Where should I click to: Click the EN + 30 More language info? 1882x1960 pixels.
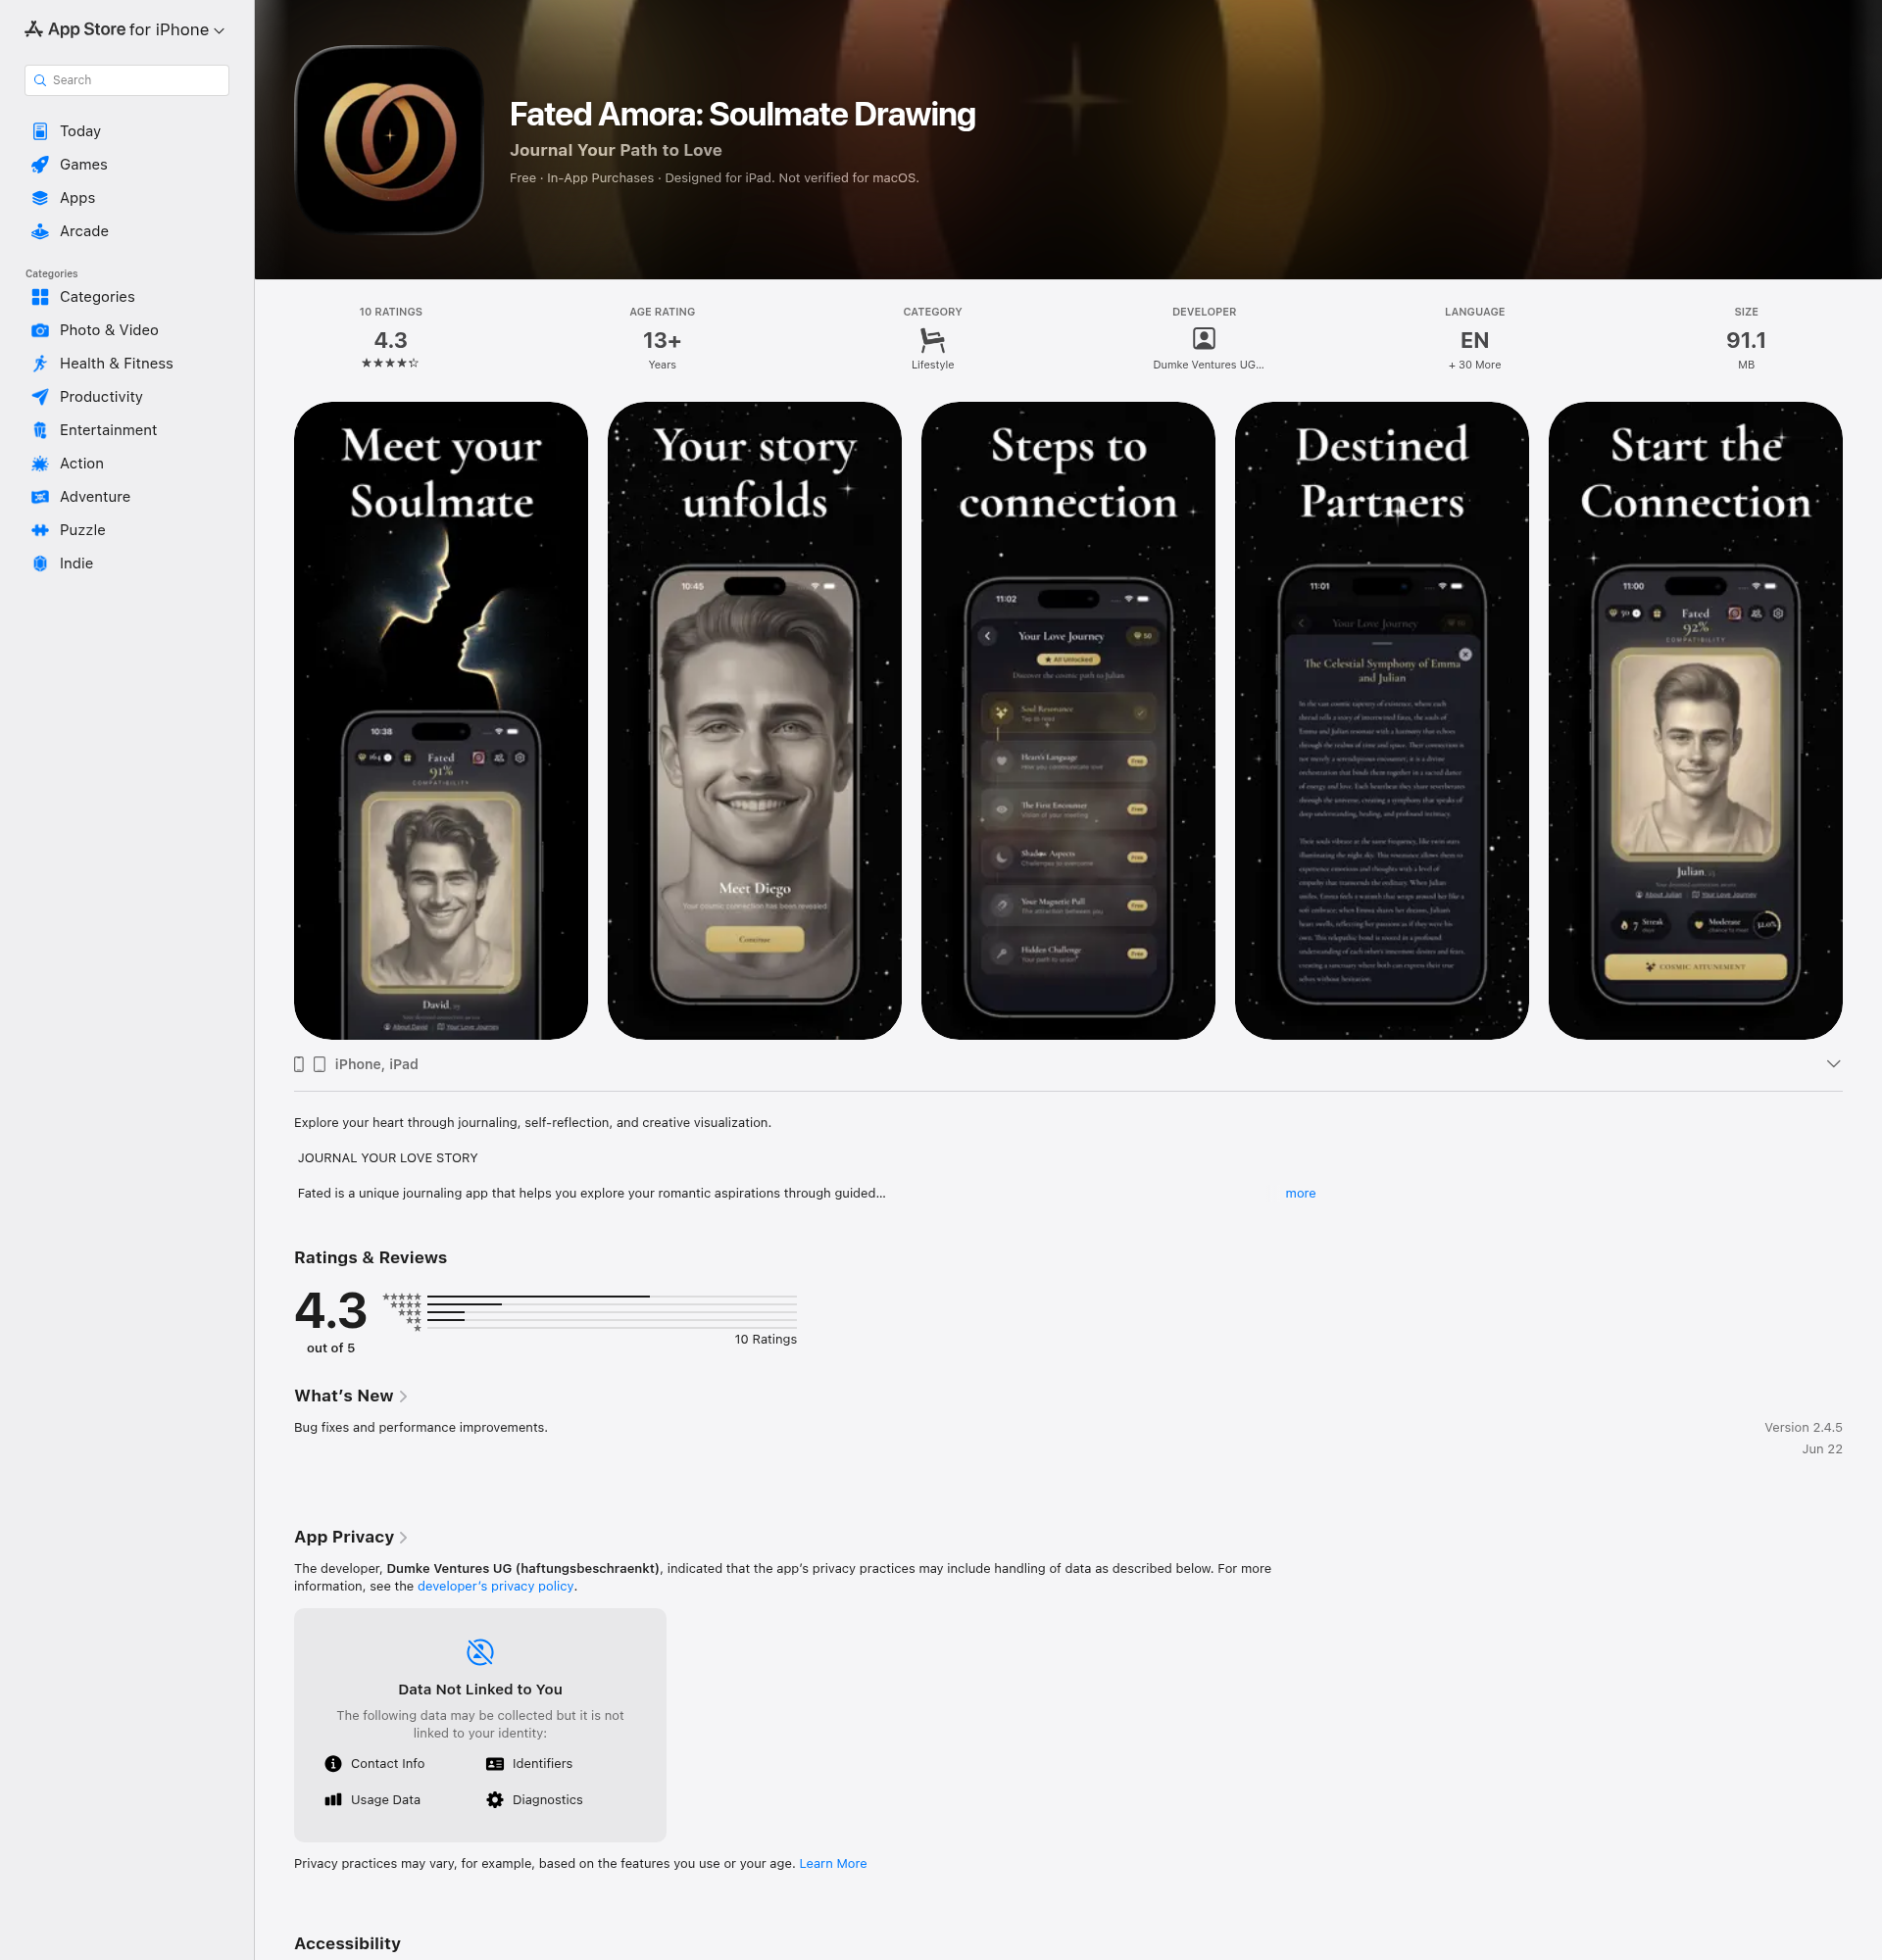[x=1474, y=339]
